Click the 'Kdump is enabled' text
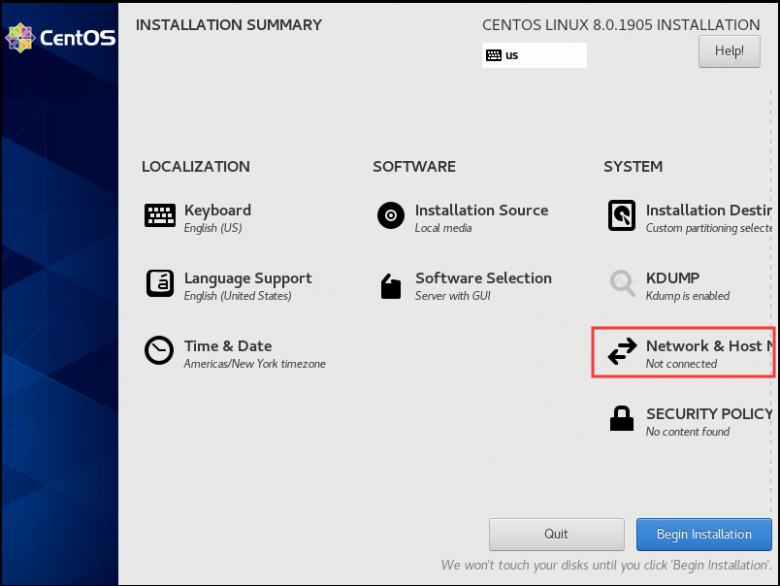 687,296
